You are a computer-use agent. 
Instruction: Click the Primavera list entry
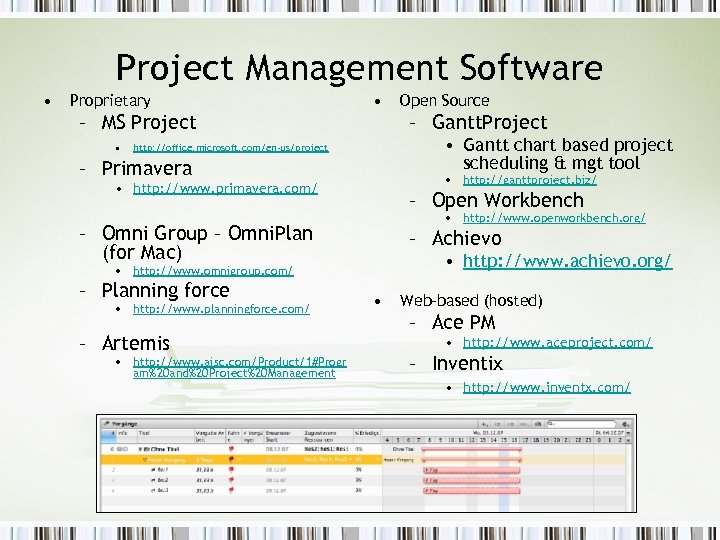click(146, 169)
